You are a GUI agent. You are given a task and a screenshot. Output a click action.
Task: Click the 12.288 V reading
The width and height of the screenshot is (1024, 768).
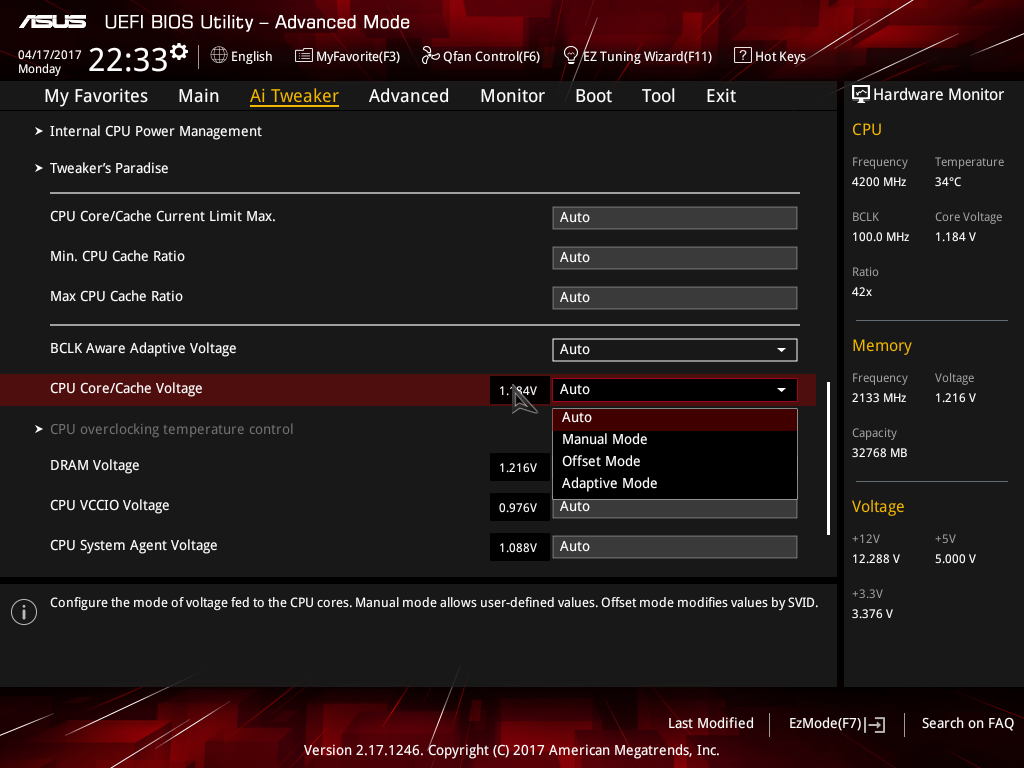click(876, 559)
